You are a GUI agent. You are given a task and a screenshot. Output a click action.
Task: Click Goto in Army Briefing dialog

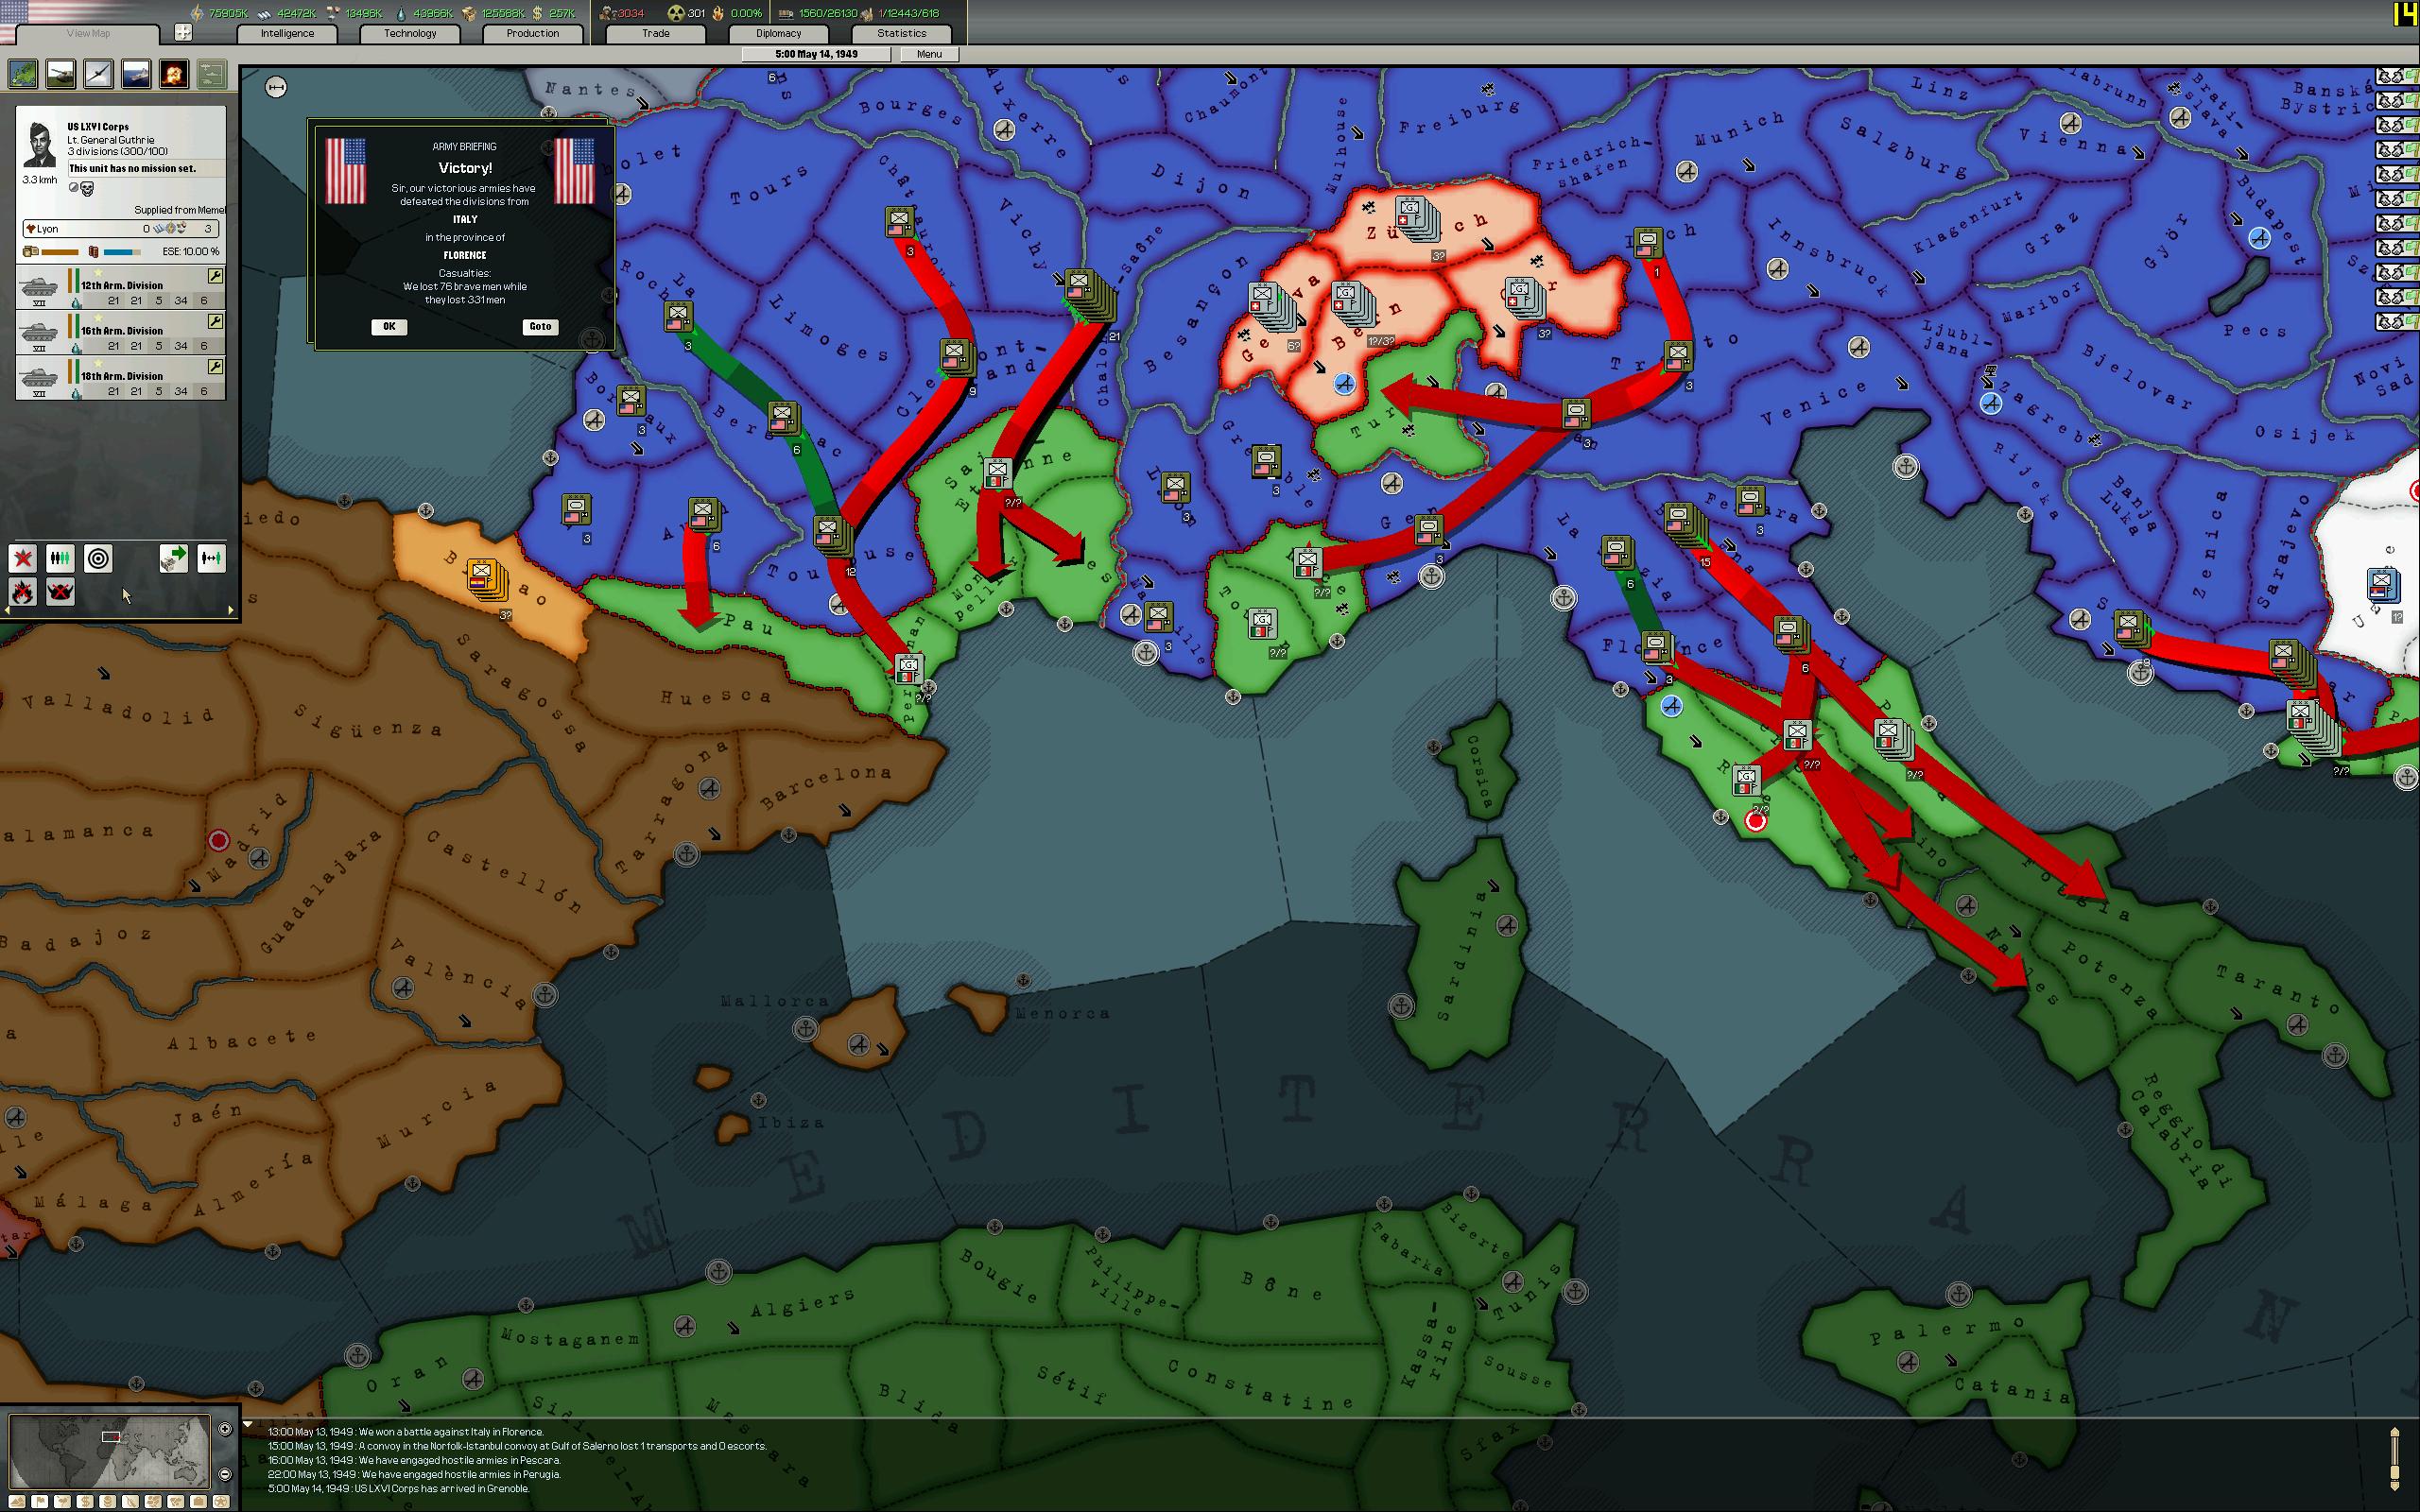[540, 326]
